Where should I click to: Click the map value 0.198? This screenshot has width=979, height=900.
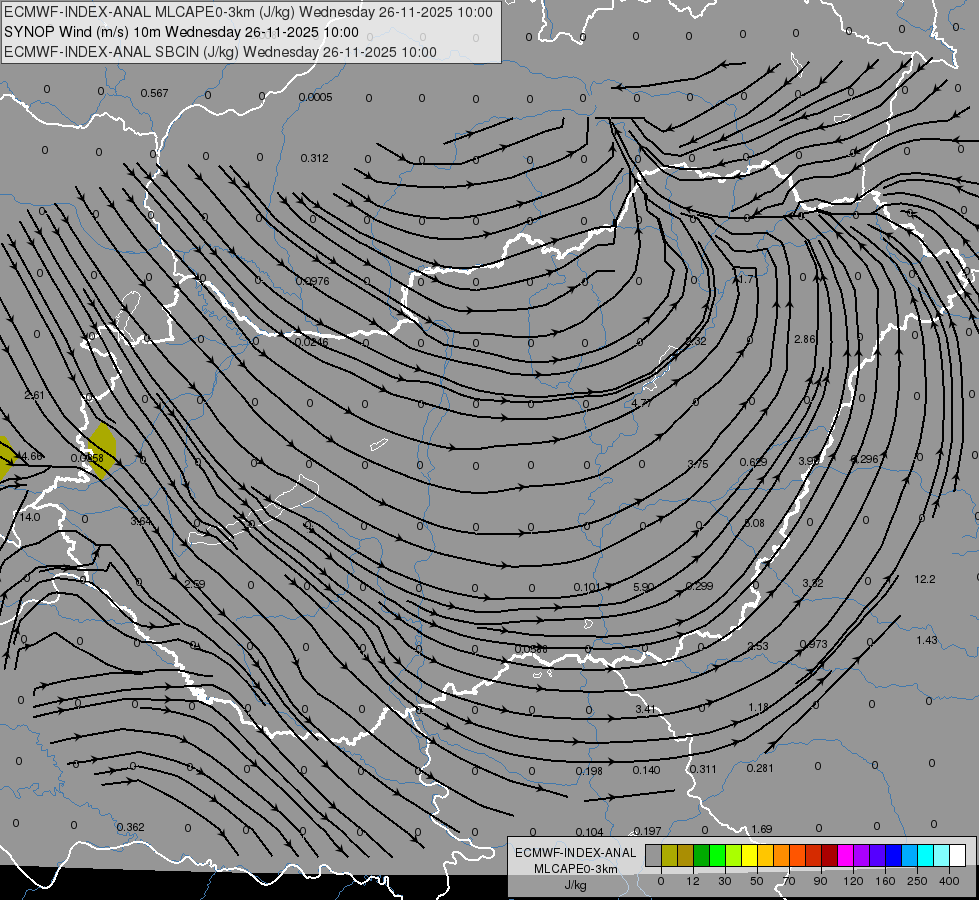[589, 771]
